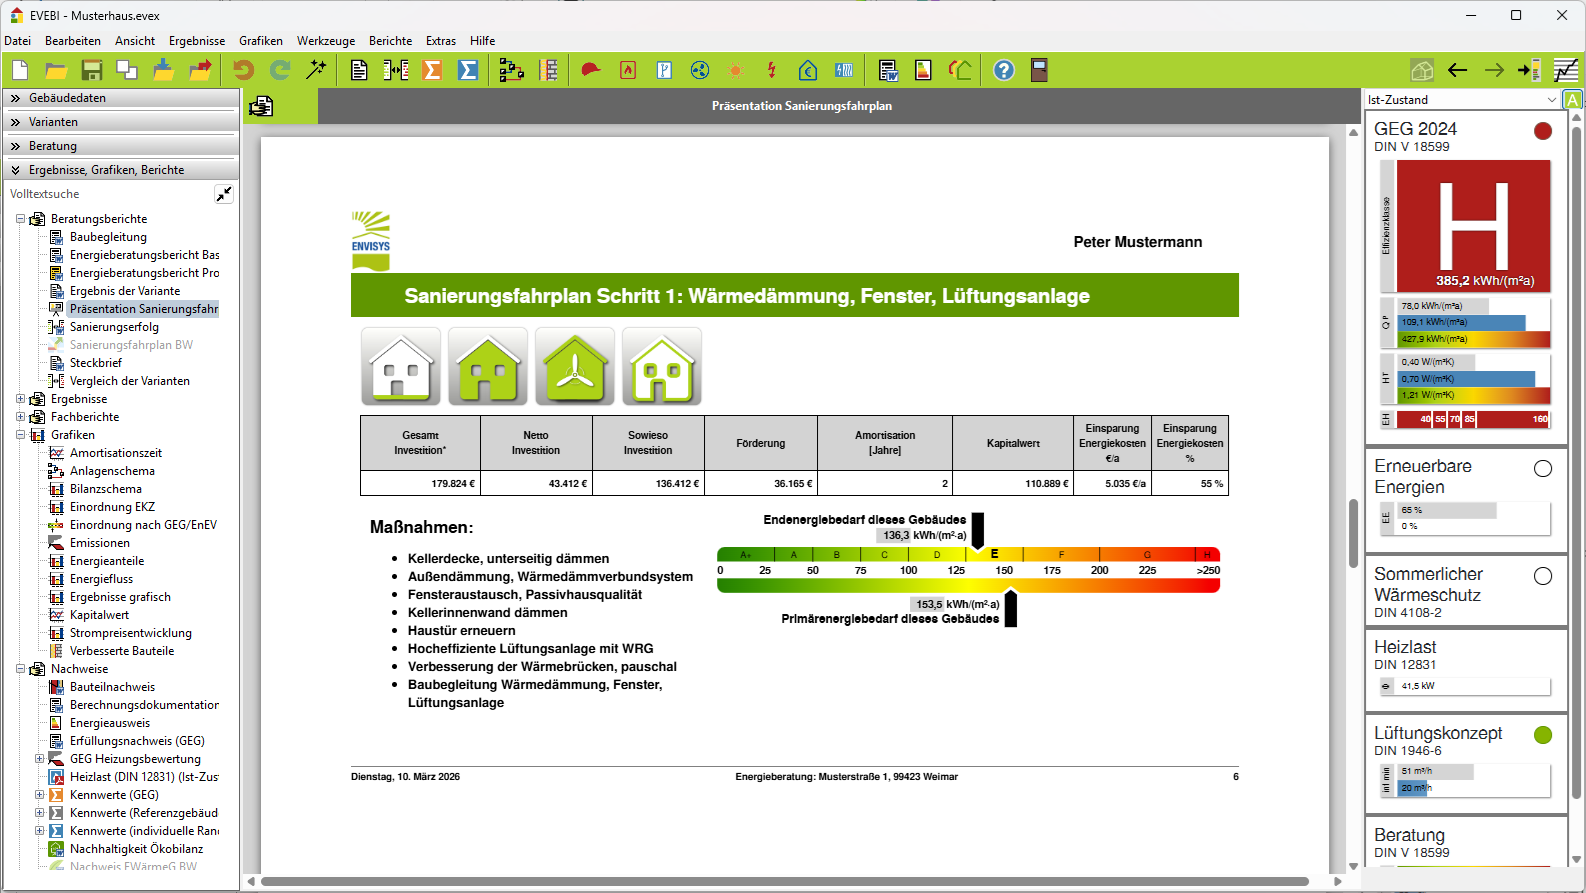Toggle the Sommerlicher Wärmeschutz circle indicator

tap(1543, 576)
